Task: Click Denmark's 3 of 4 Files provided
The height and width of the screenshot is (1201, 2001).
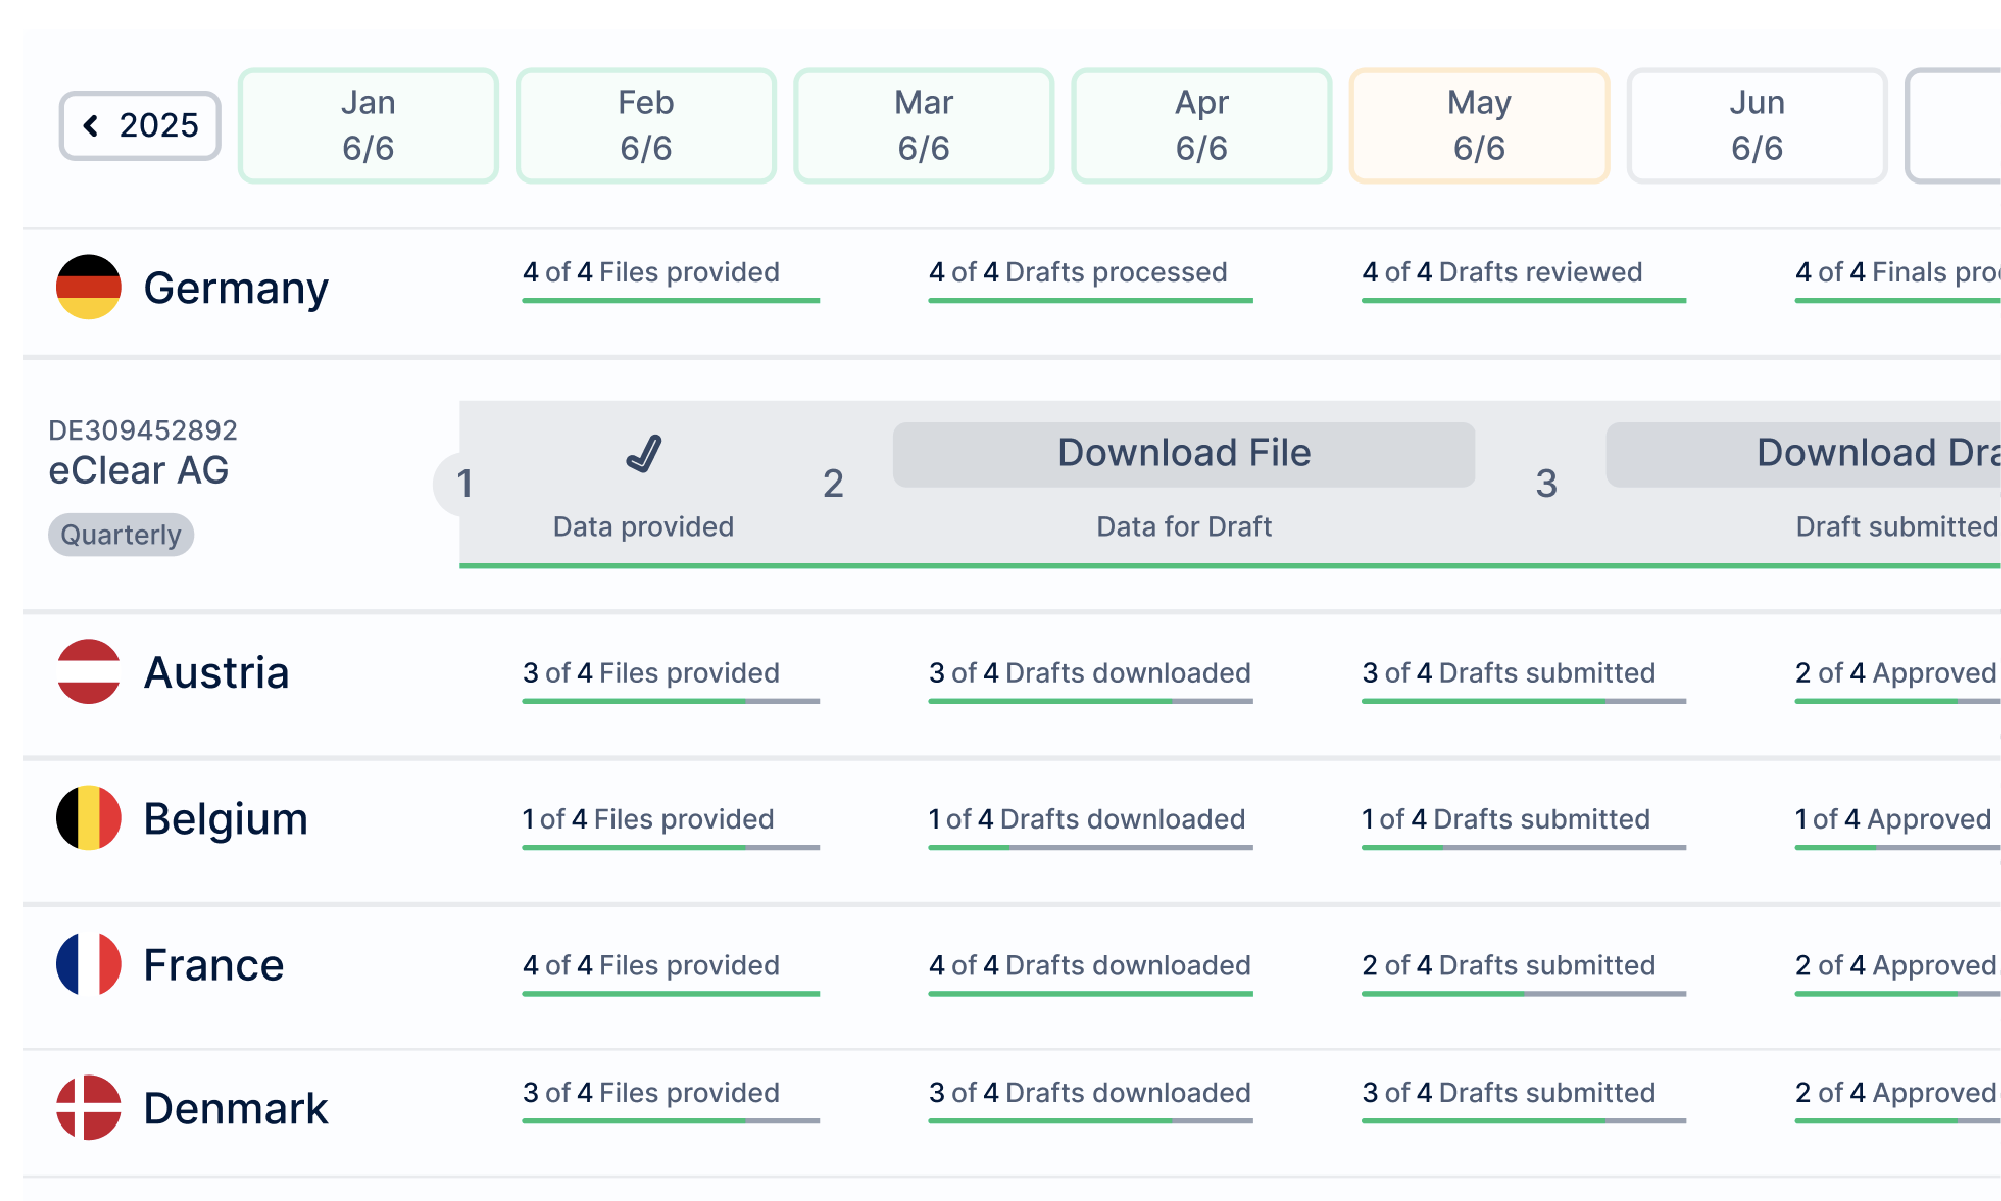Action: (x=671, y=1101)
